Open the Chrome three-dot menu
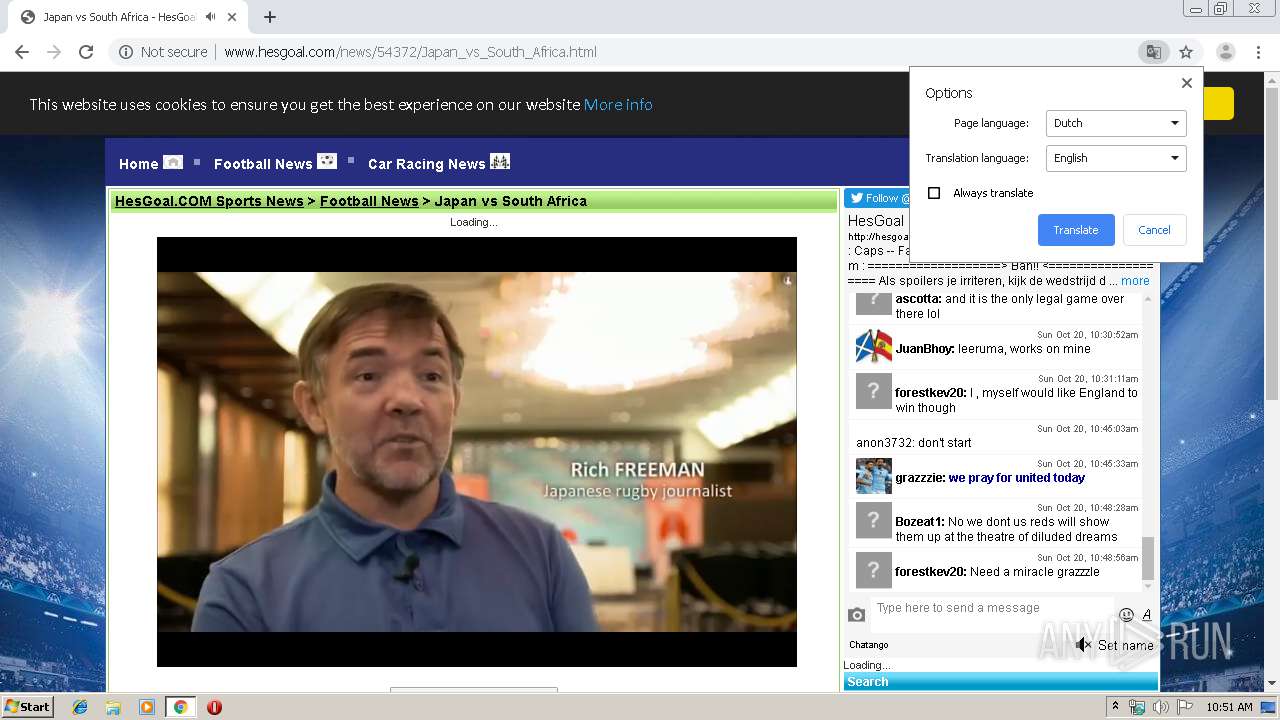 (x=1258, y=52)
